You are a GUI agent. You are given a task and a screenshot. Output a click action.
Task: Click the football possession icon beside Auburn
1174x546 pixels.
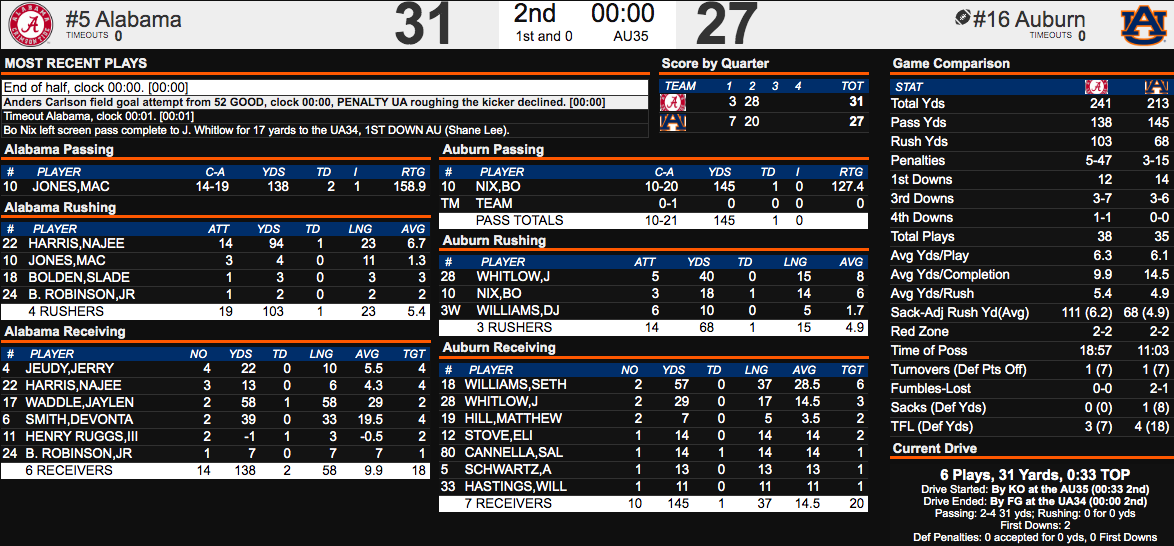[x=963, y=18]
